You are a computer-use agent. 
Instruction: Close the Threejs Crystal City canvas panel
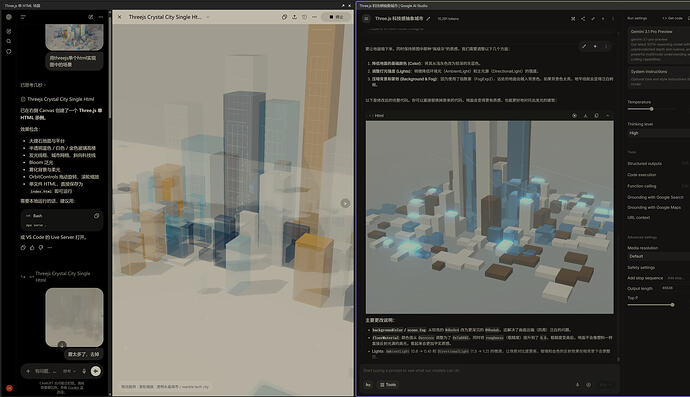point(120,17)
